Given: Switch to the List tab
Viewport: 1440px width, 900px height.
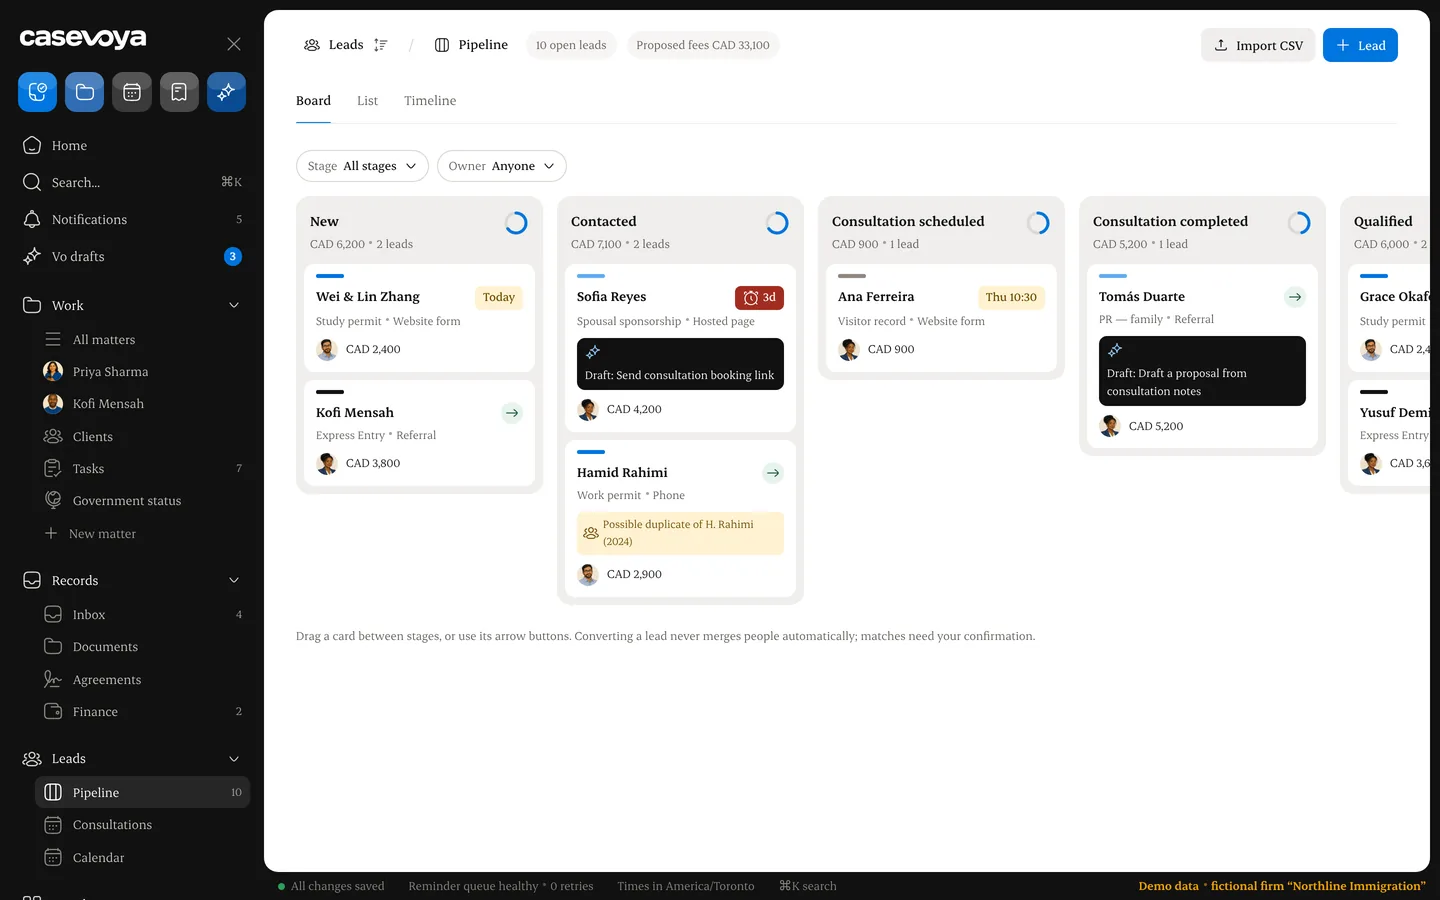Looking at the screenshot, I should (x=367, y=101).
